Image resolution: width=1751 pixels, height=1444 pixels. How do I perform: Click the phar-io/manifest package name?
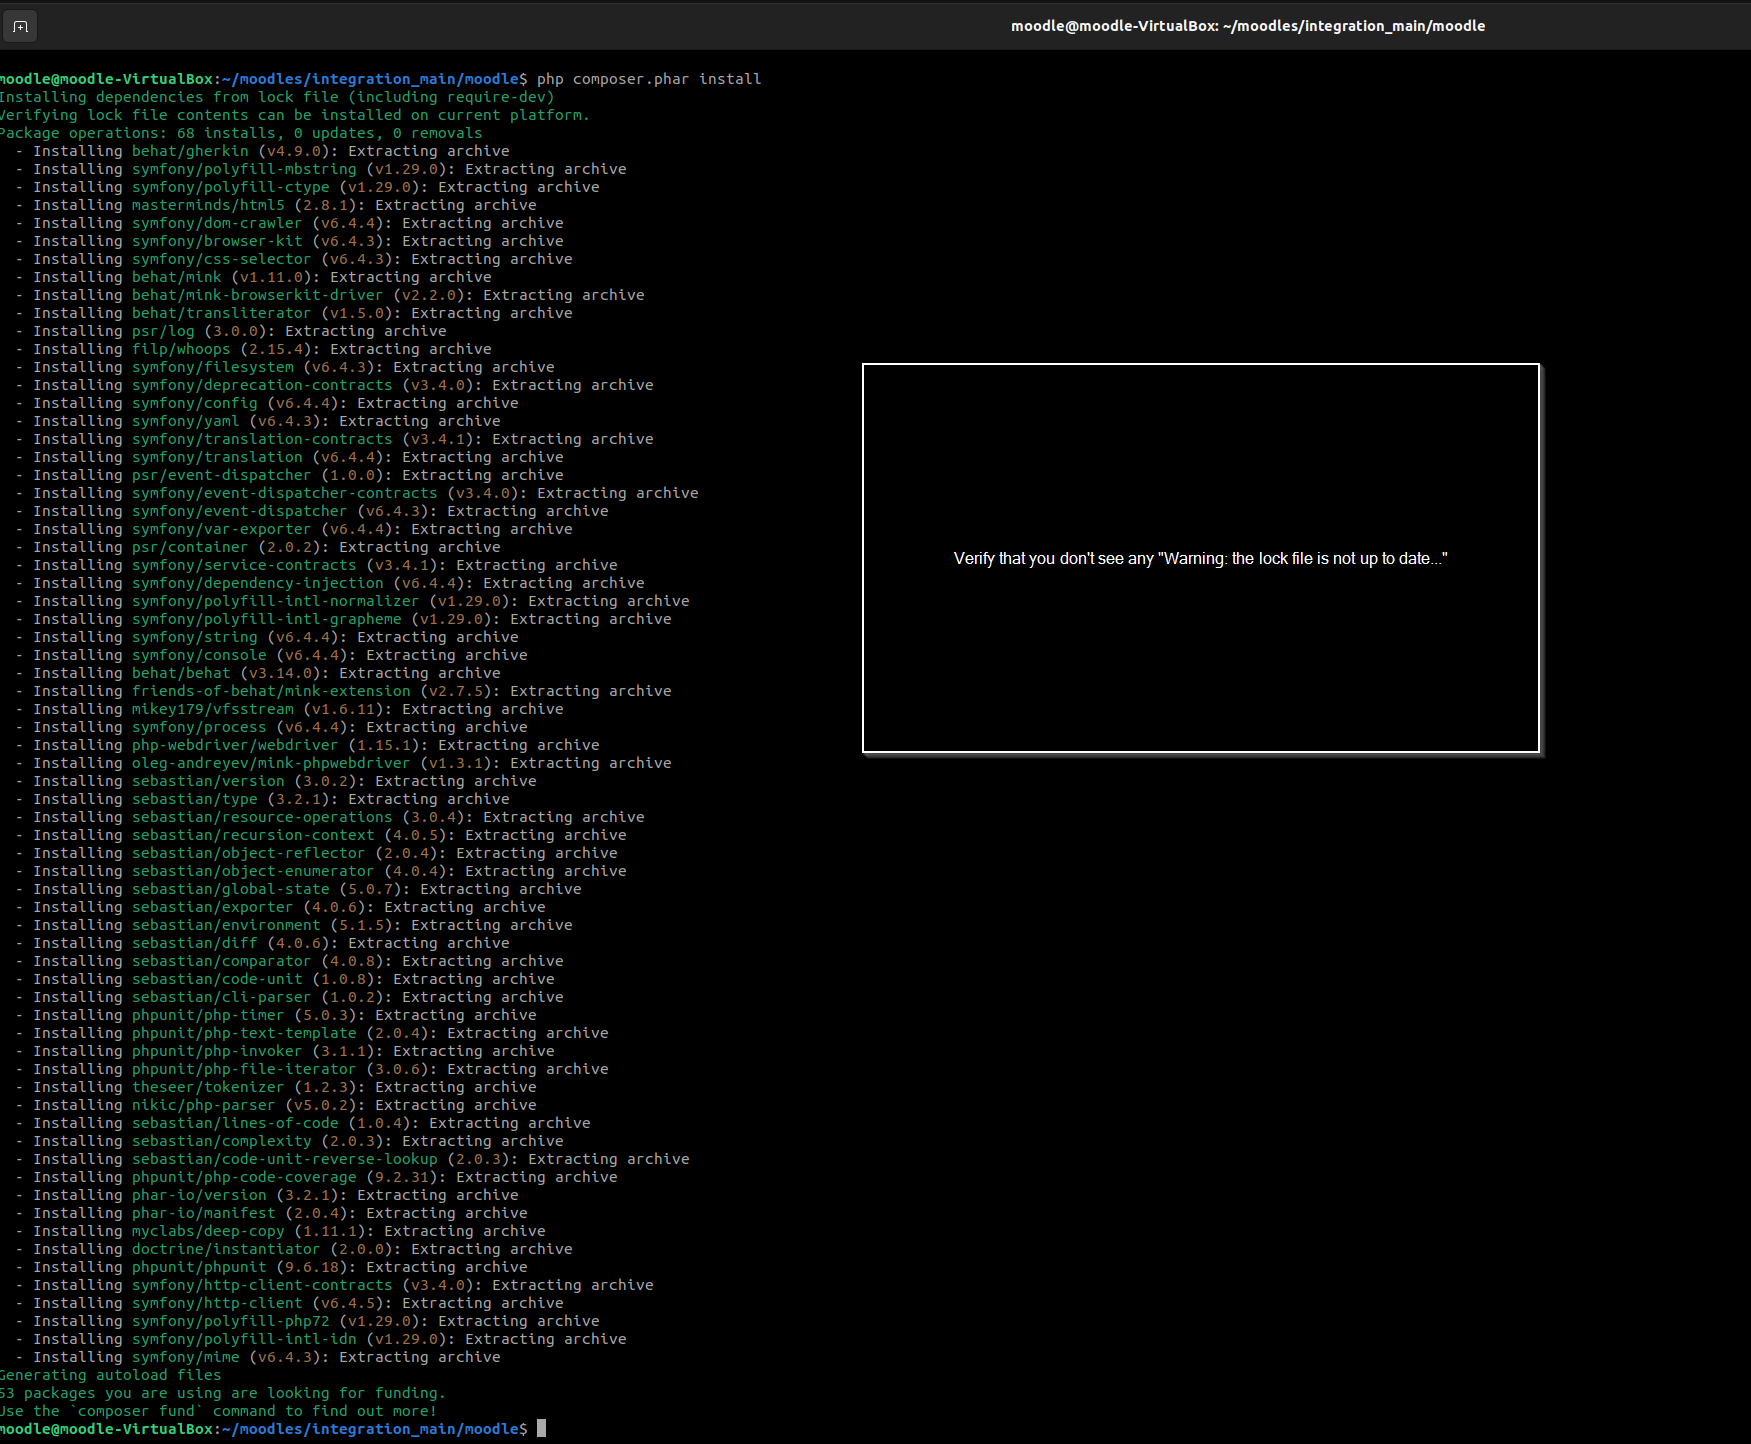[204, 1213]
